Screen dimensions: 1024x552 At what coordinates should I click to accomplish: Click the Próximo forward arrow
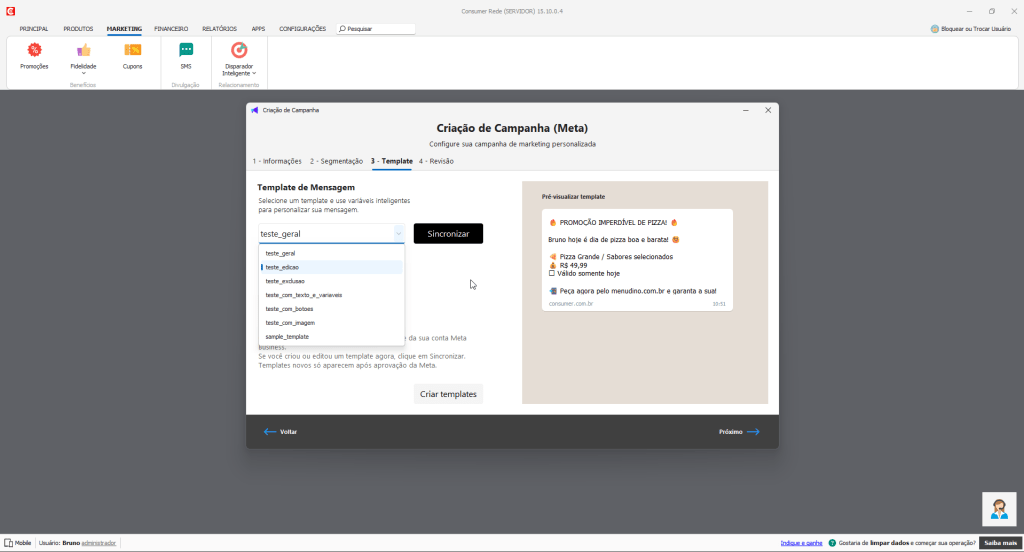coord(753,432)
